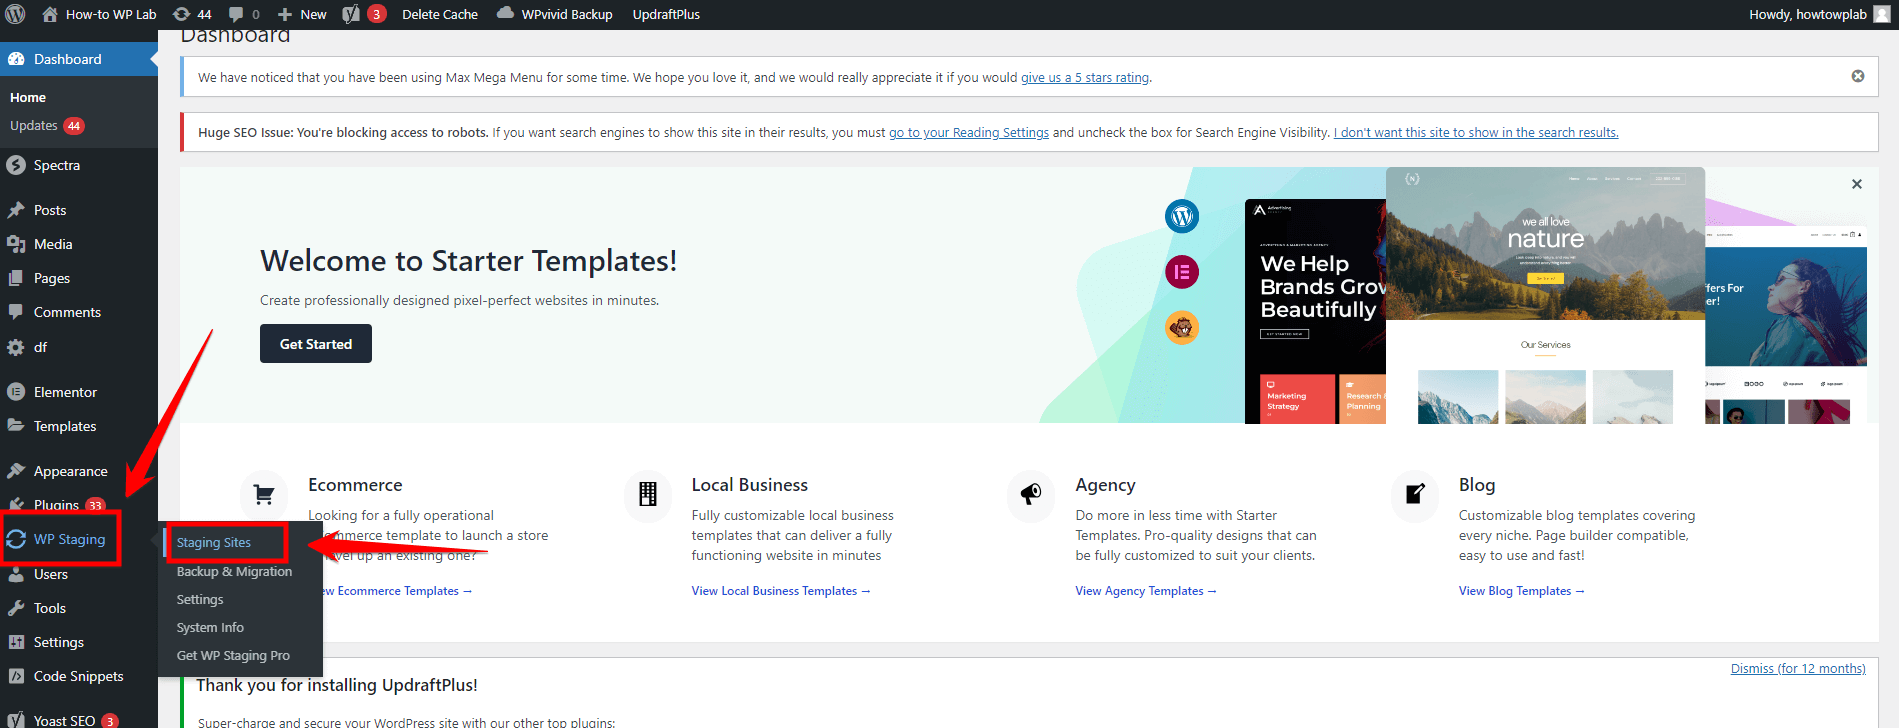
Task: Expand the Plugins menu in sidebar
Action: point(56,505)
